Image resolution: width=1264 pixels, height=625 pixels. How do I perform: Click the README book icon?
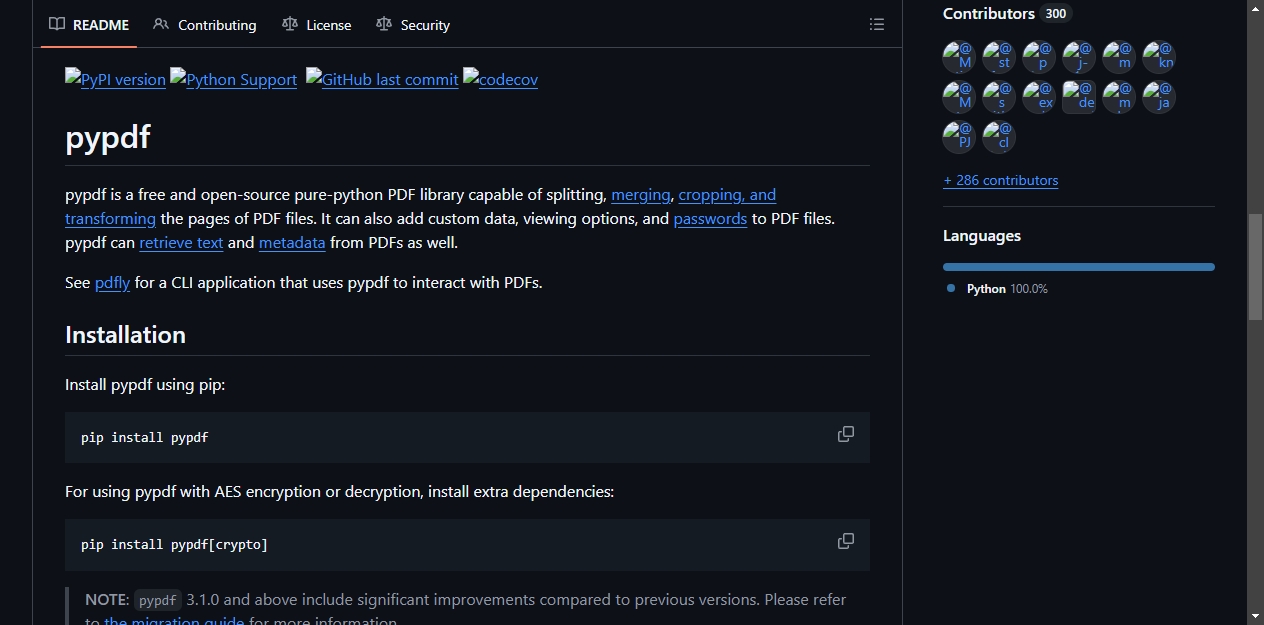pyautogui.click(x=57, y=24)
